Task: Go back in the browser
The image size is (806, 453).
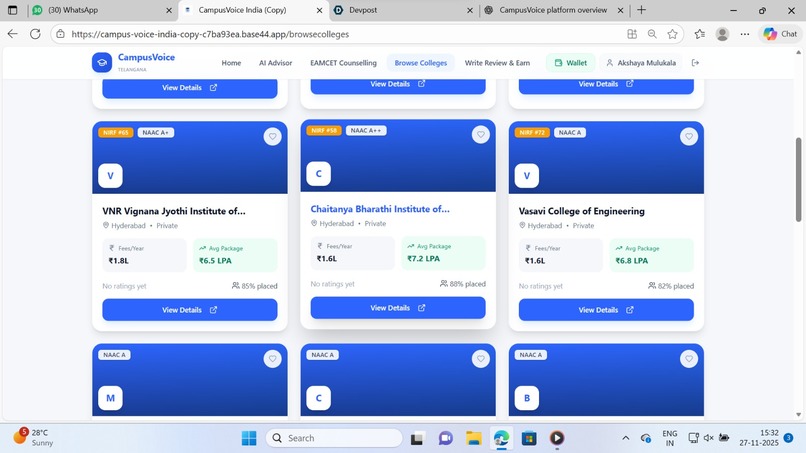Action: tap(12, 34)
